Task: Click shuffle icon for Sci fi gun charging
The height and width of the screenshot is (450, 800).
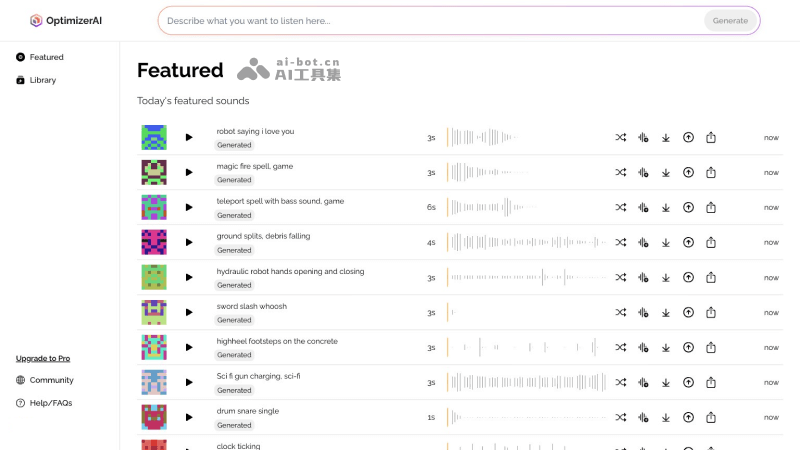Action: point(621,382)
